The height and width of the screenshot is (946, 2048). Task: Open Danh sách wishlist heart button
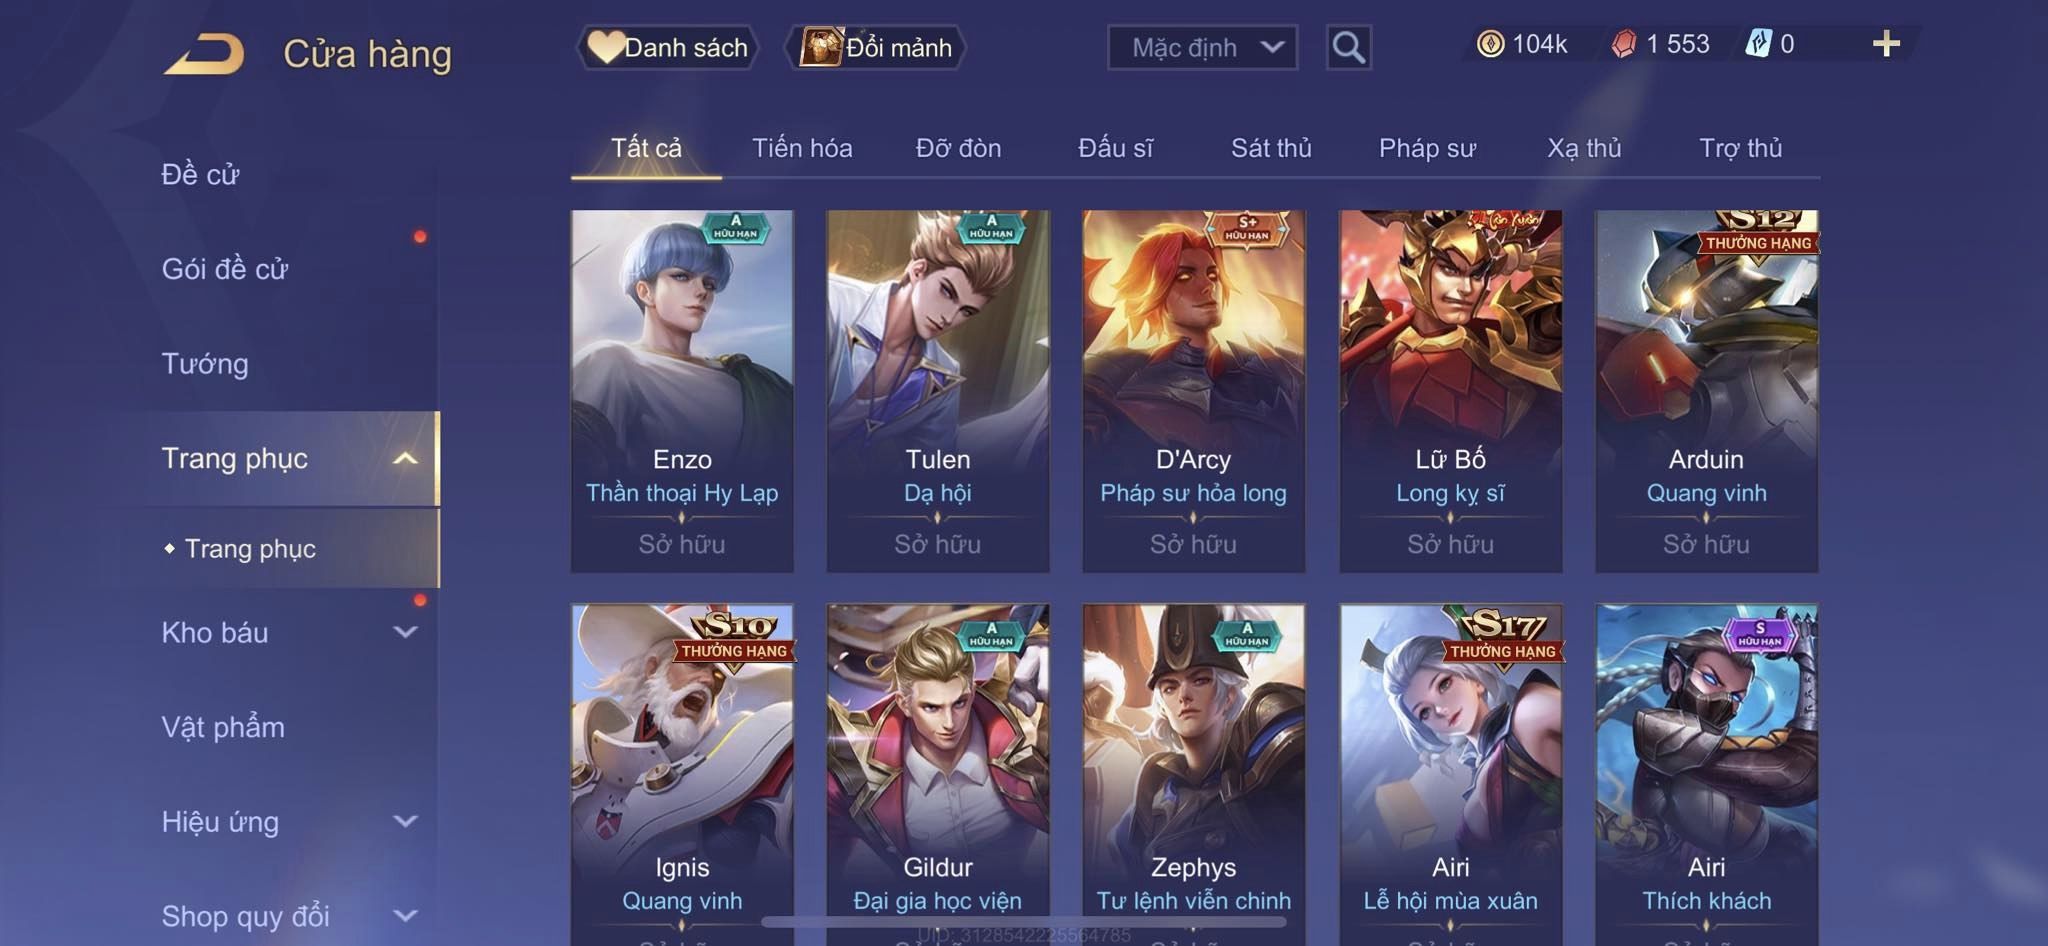click(x=668, y=47)
